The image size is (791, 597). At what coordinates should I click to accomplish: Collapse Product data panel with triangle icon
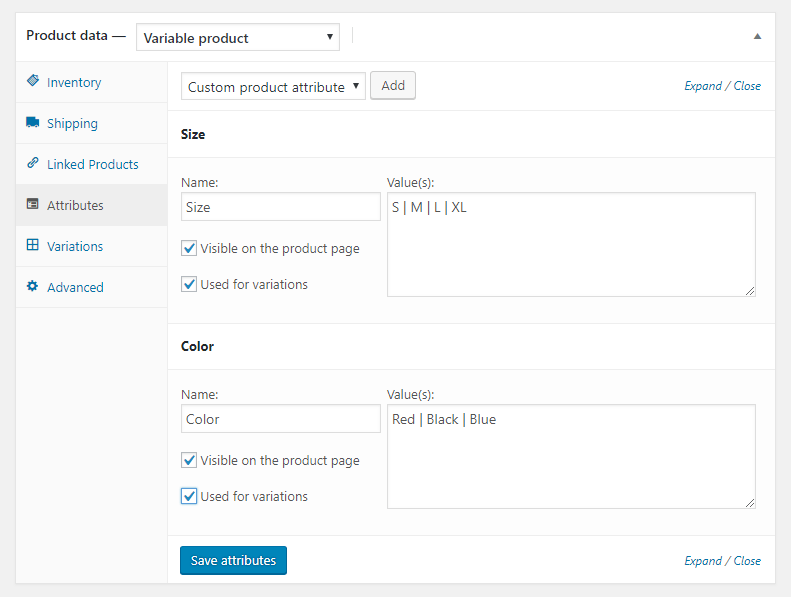click(757, 36)
